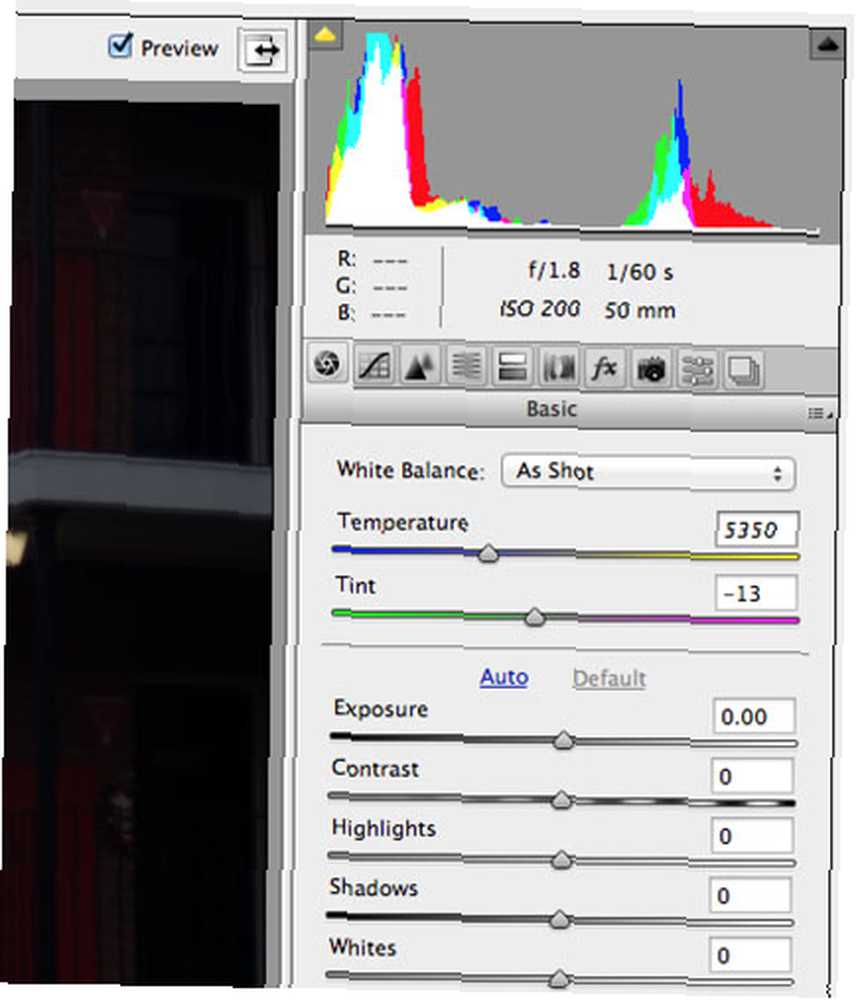
Task: Click the f/1.8 aperture readout
Action: coord(554,270)
